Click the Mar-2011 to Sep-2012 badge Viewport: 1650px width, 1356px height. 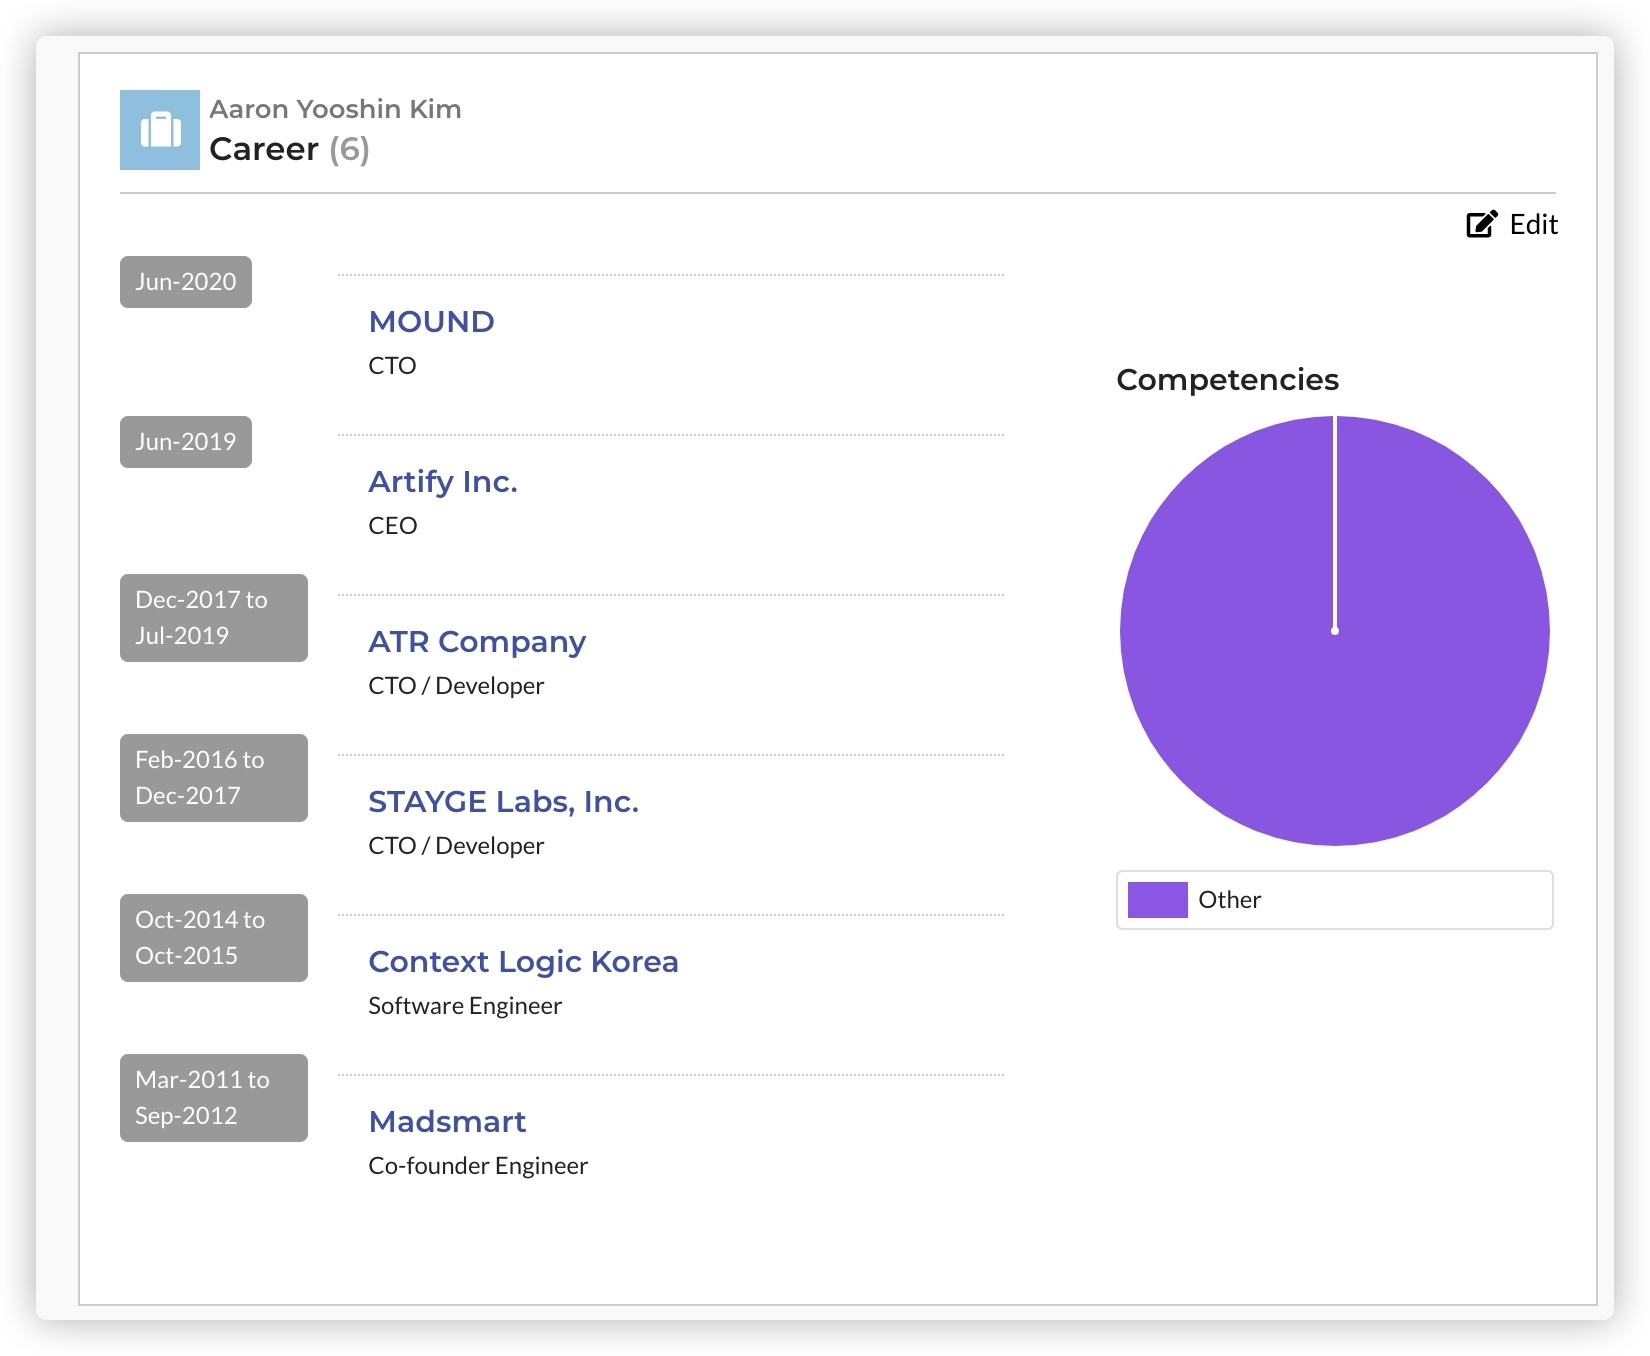(213, 1098)
